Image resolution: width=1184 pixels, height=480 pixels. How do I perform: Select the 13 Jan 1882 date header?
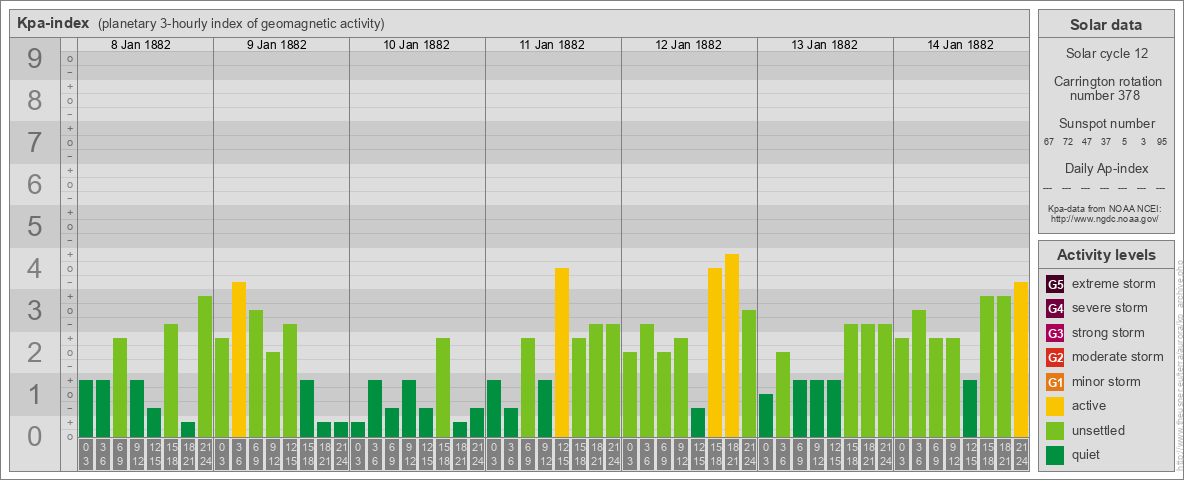point(824,45)
